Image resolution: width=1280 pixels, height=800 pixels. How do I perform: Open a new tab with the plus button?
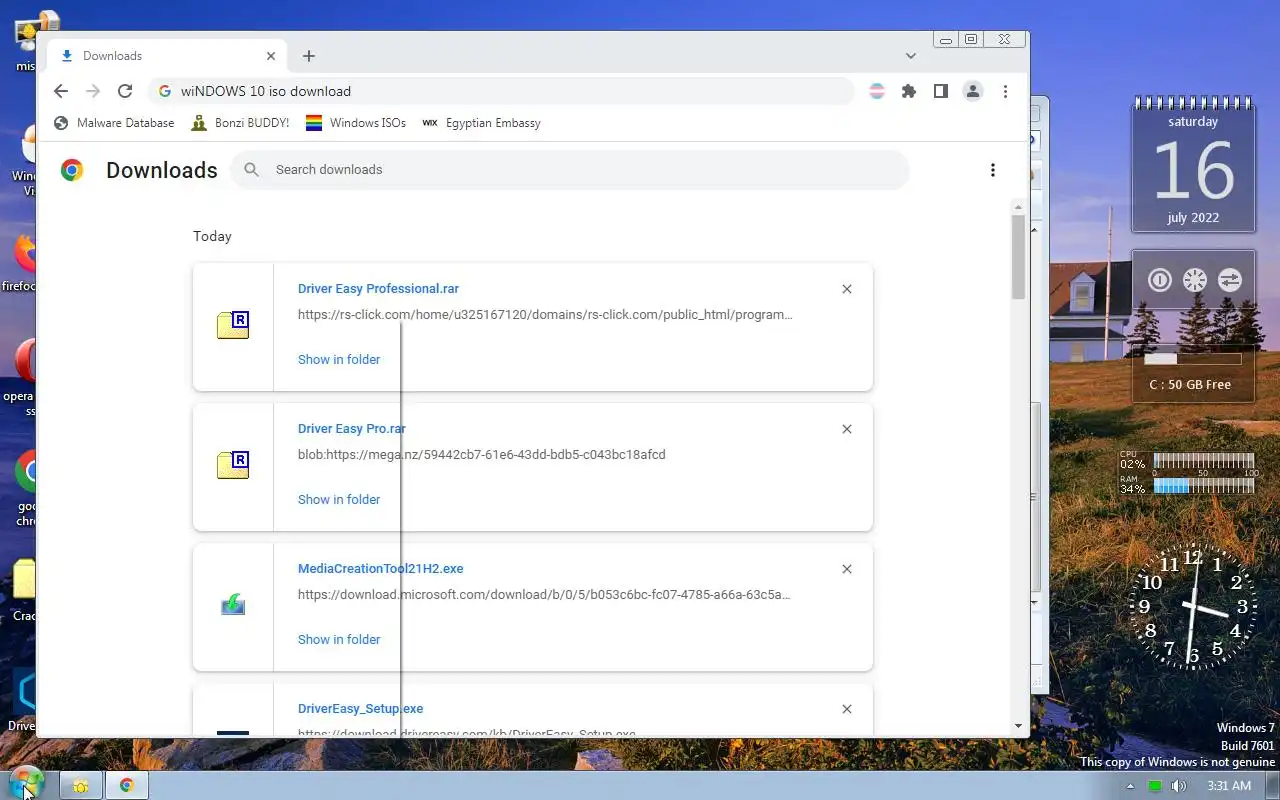(x=309, y=56)
